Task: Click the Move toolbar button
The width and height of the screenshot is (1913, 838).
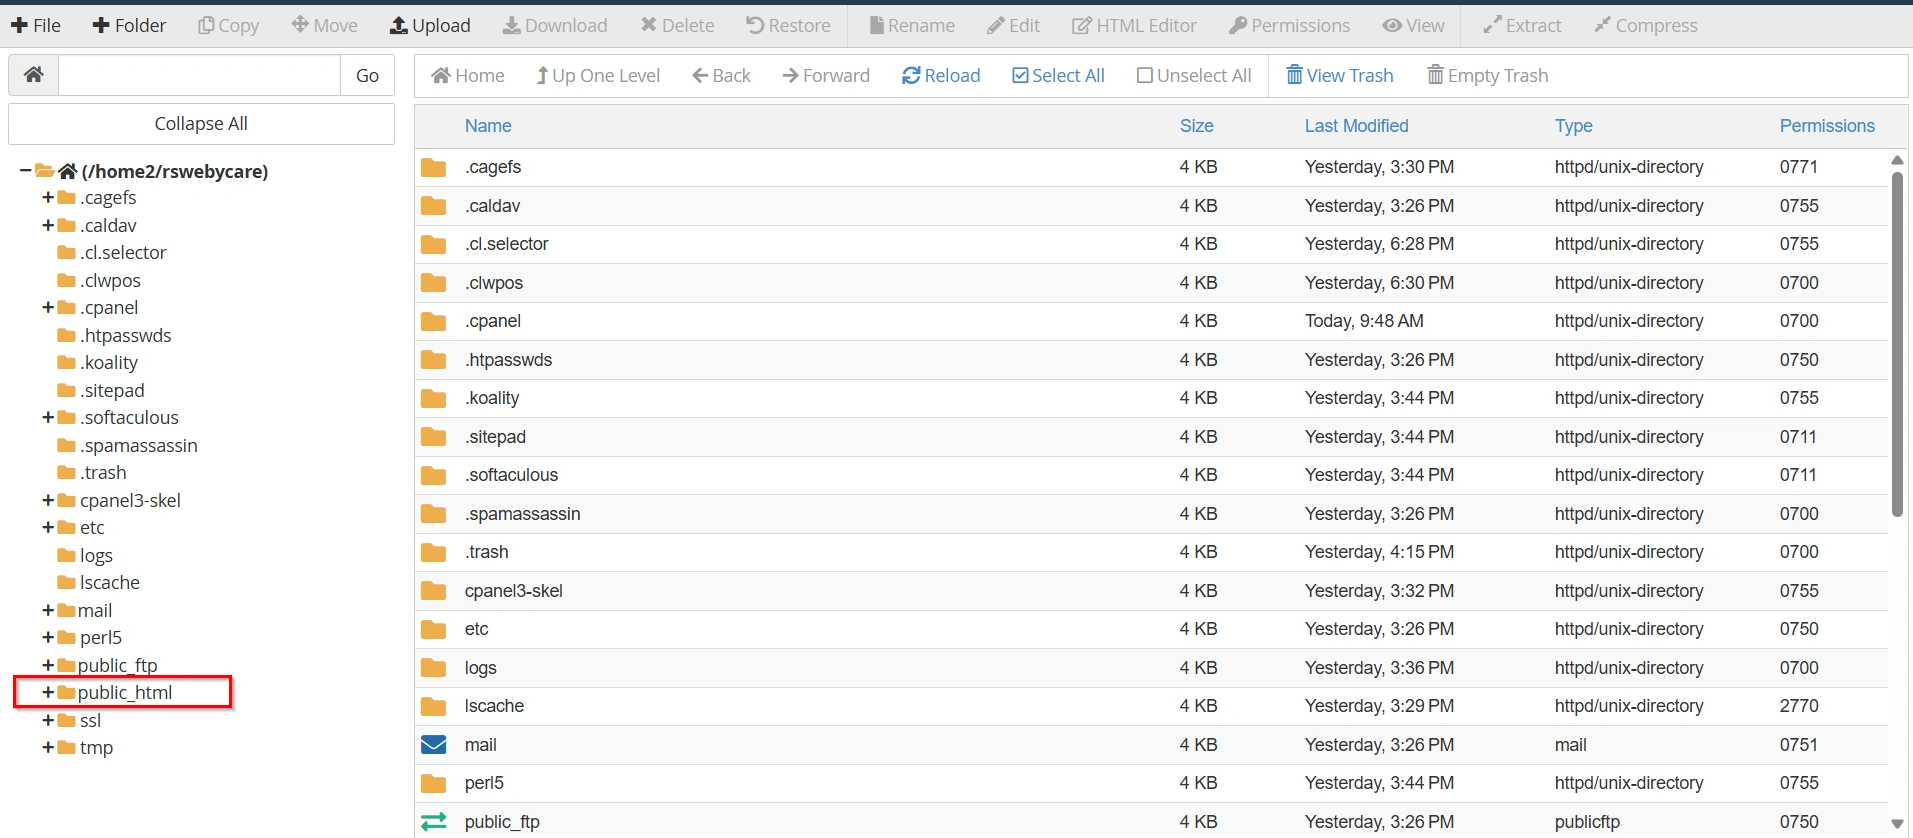Action: [x=324, y=25]
